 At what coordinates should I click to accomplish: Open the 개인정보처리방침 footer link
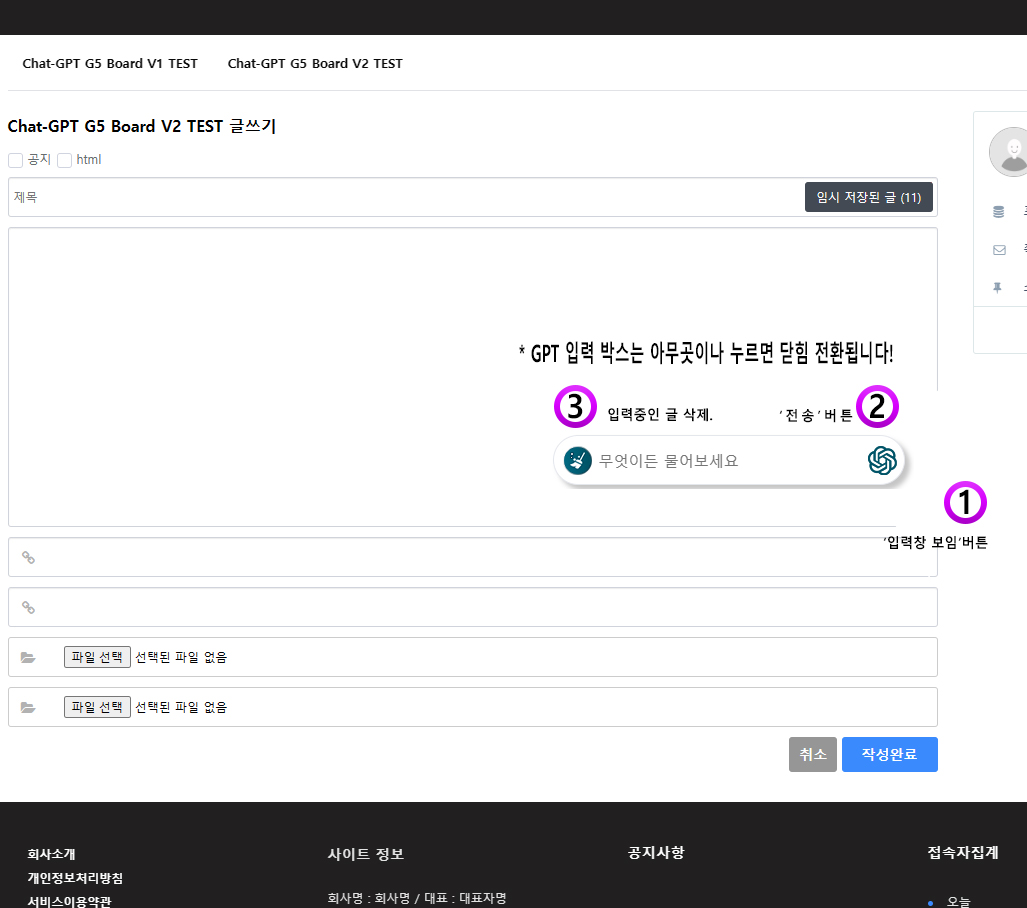75,878
